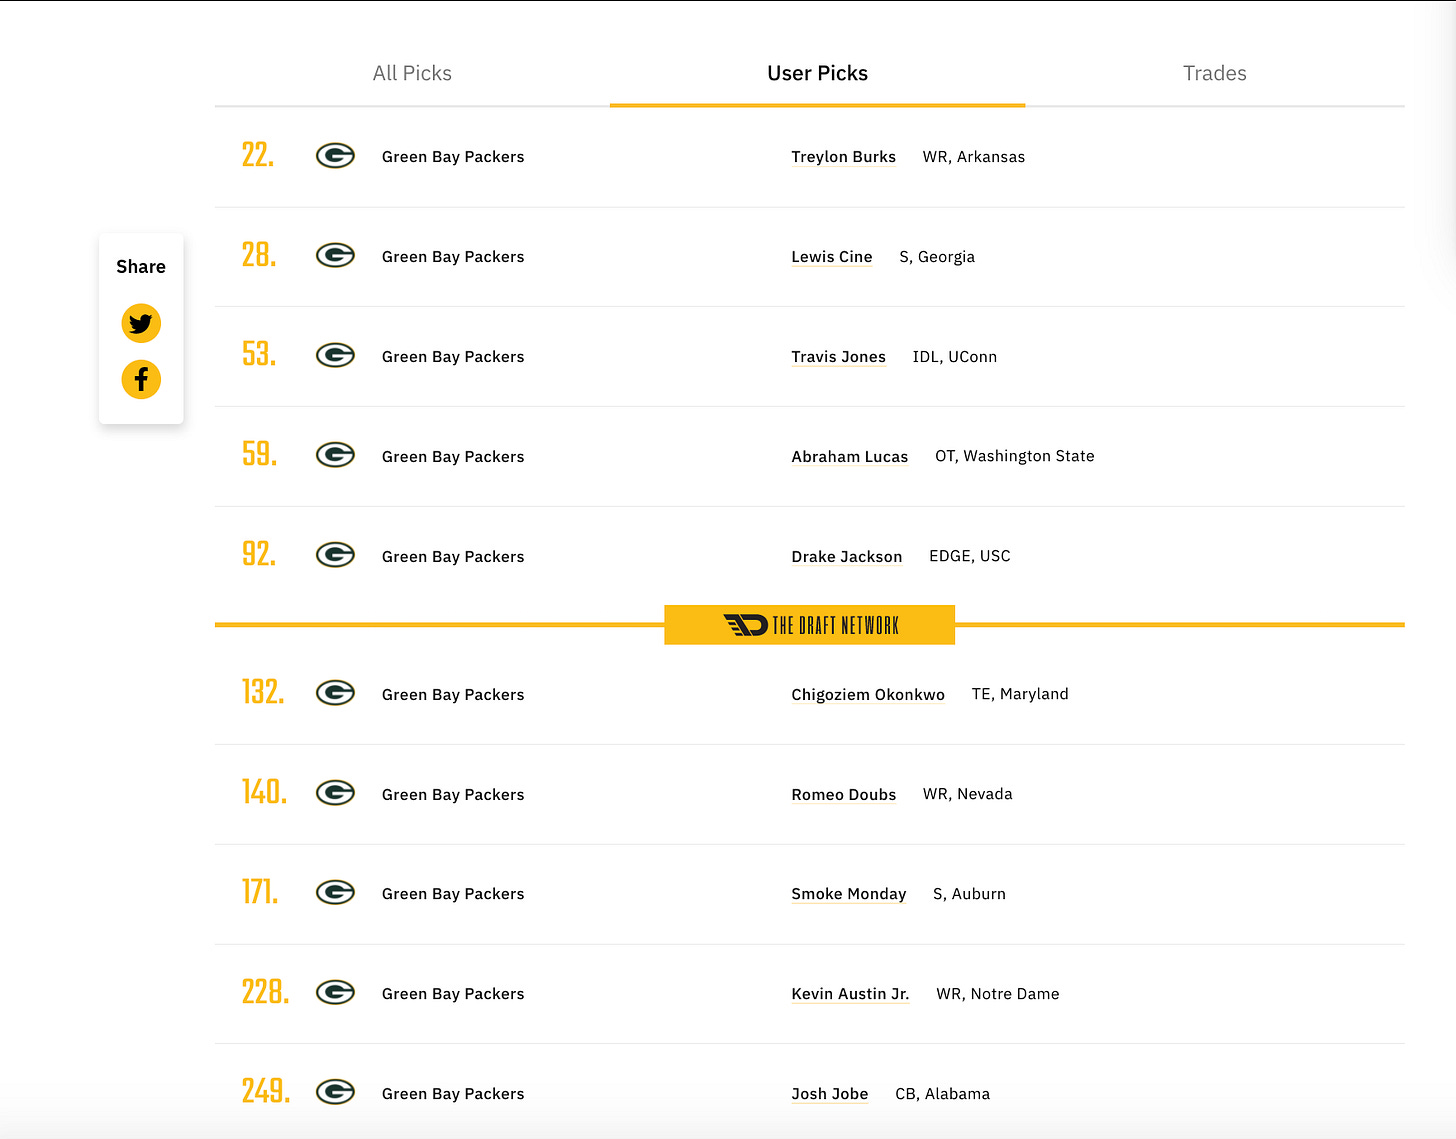Click pick number 22.
The height and width of the screenshot is (1139, 1456).
pyautogui.click(x=258, y=155)
